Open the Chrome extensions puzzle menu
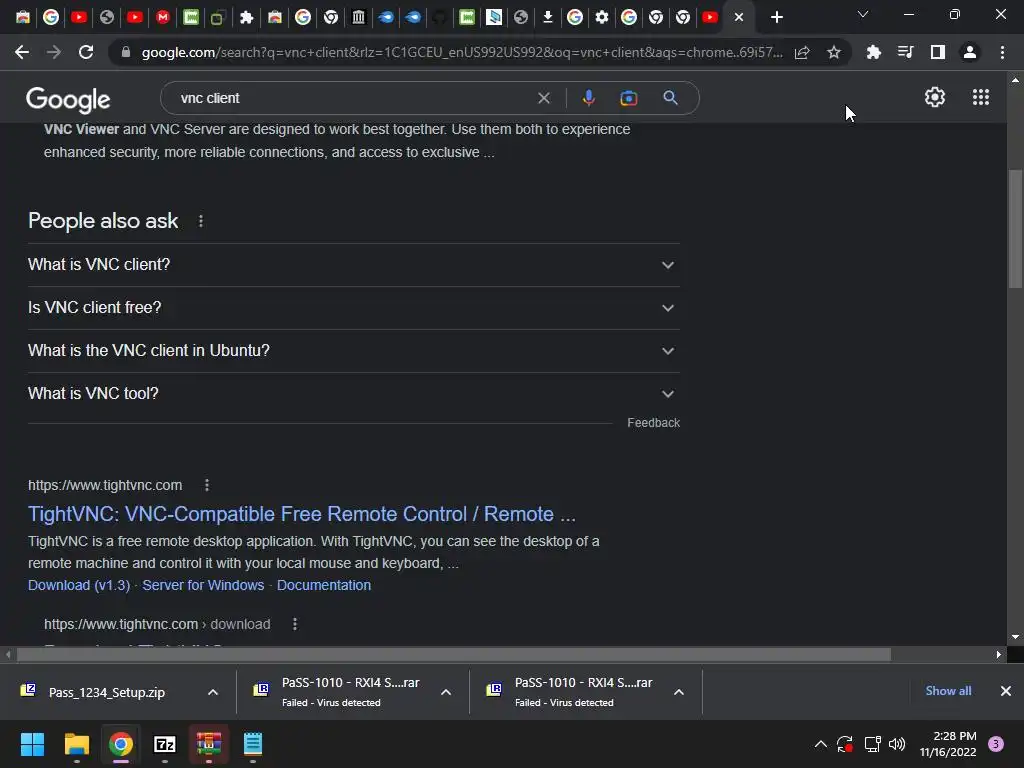Viewport: 1024px width, 768px height. coord(873,52)
